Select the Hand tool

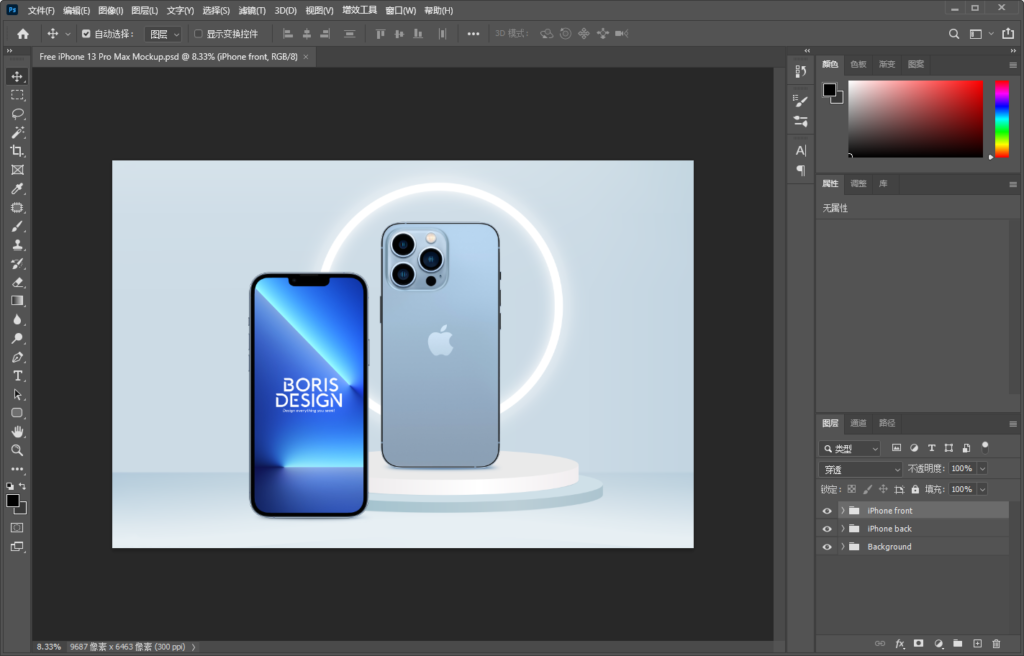point(17,432)
